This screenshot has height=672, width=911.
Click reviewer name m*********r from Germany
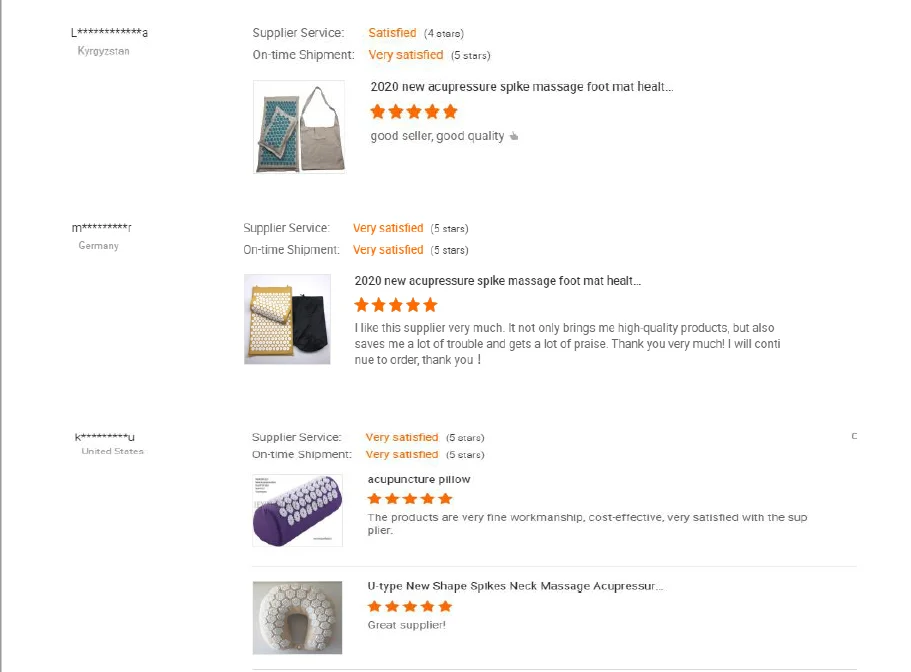pos(102,228)
